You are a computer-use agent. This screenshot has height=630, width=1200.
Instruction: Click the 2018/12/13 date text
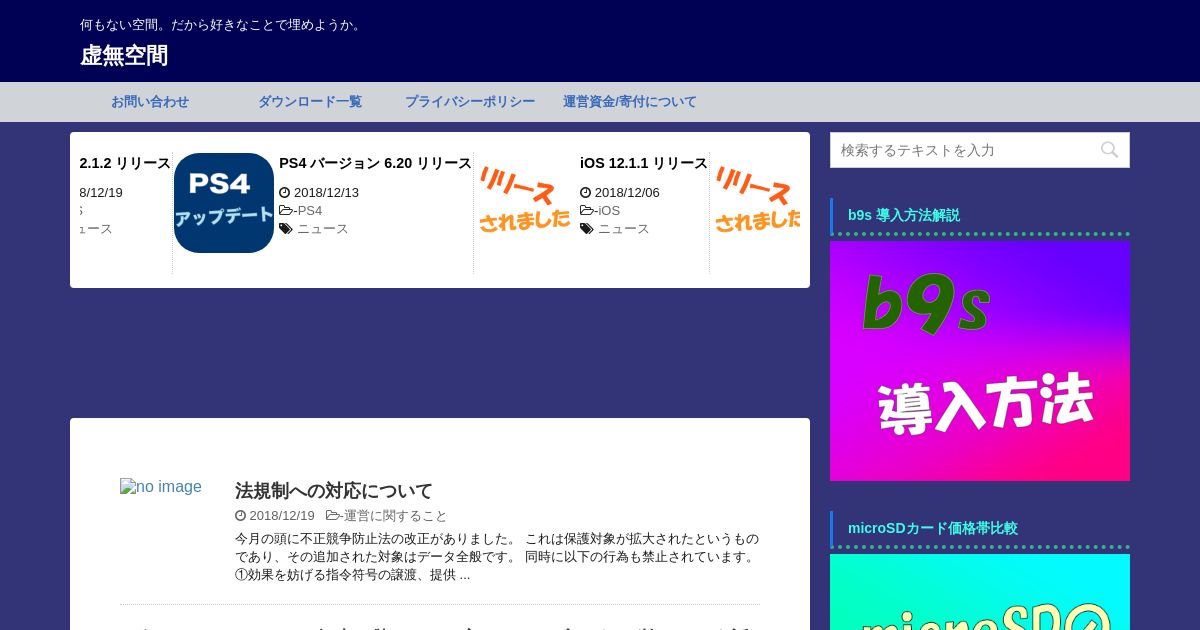click(x=326, y=193)
